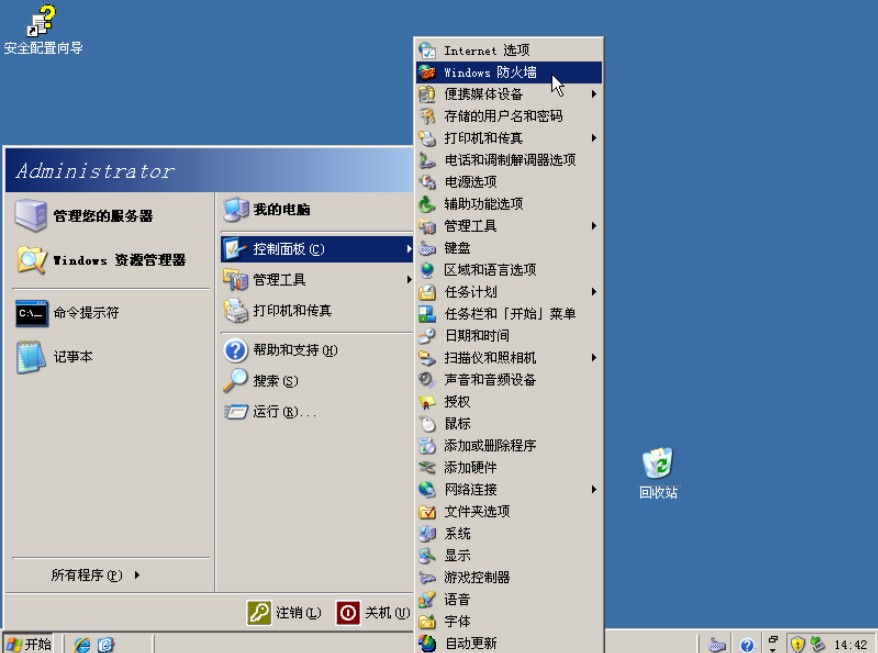This screenshot has width=878, height=653.
Task: Click the 文件夹选项 folder icon
Action: coord(427,511)
